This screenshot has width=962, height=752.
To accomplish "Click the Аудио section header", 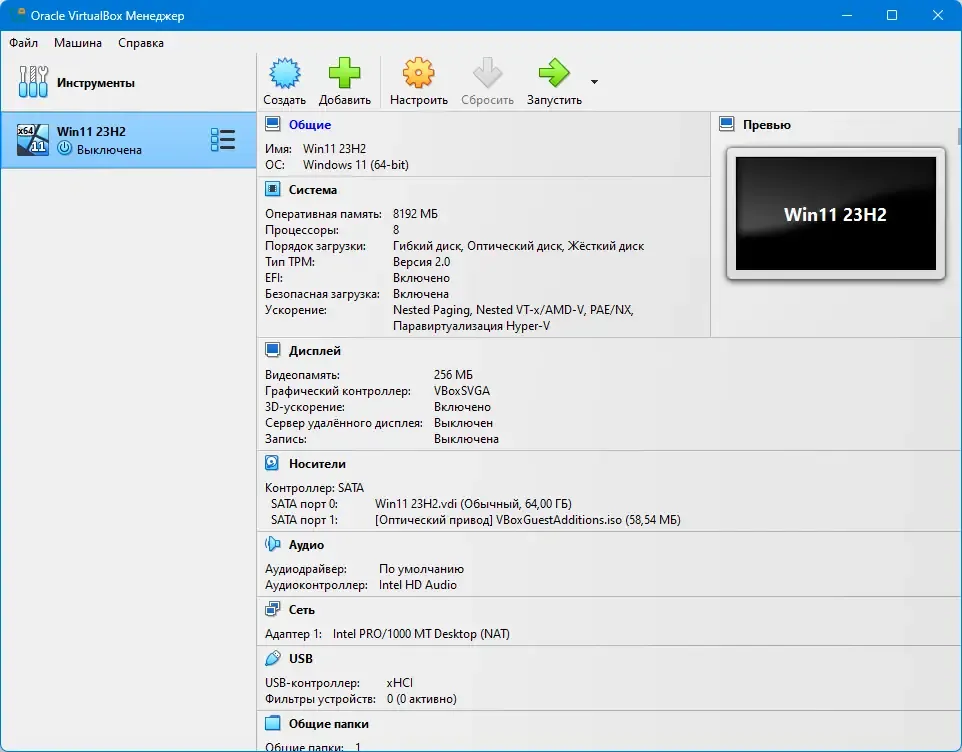I will 306,545.
